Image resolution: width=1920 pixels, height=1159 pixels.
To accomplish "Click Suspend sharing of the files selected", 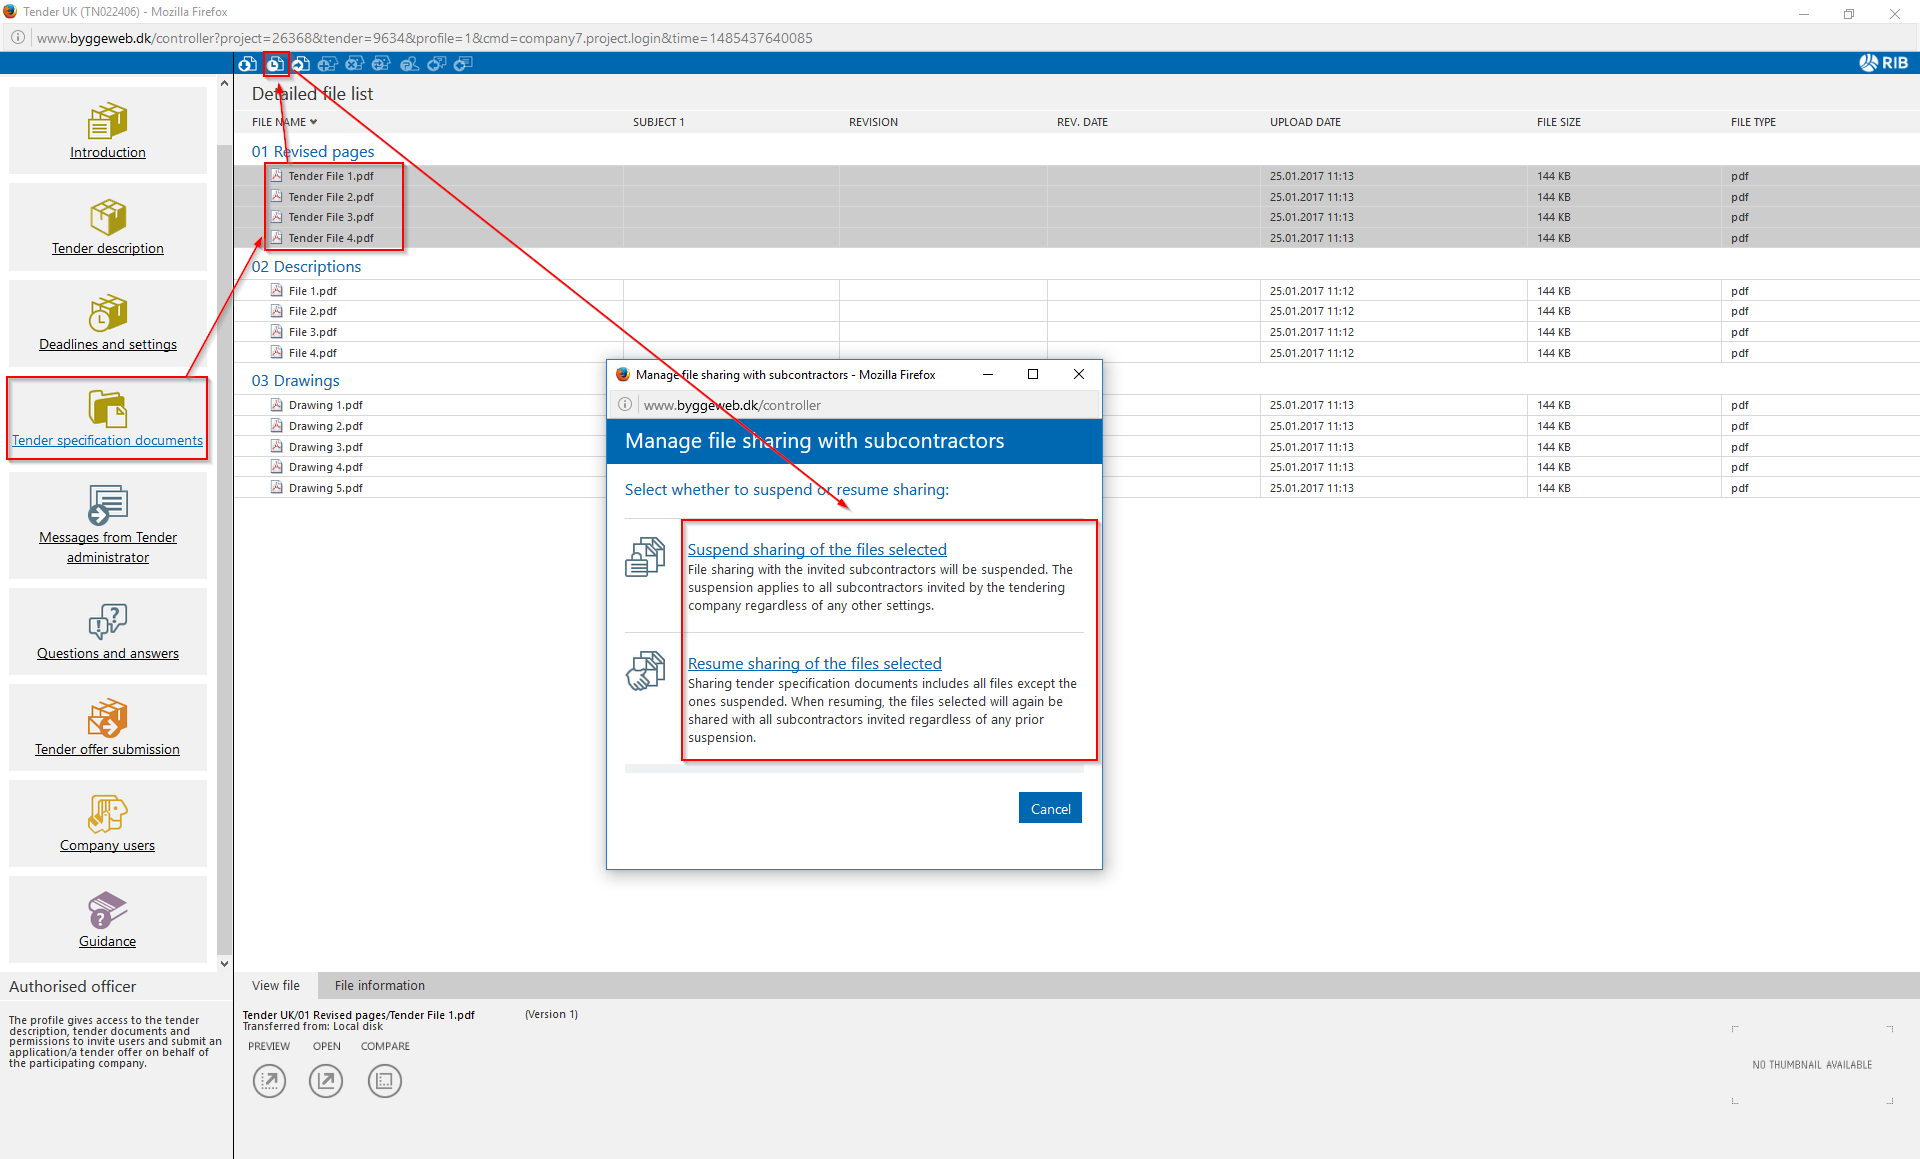I will [x=816, y=549].
